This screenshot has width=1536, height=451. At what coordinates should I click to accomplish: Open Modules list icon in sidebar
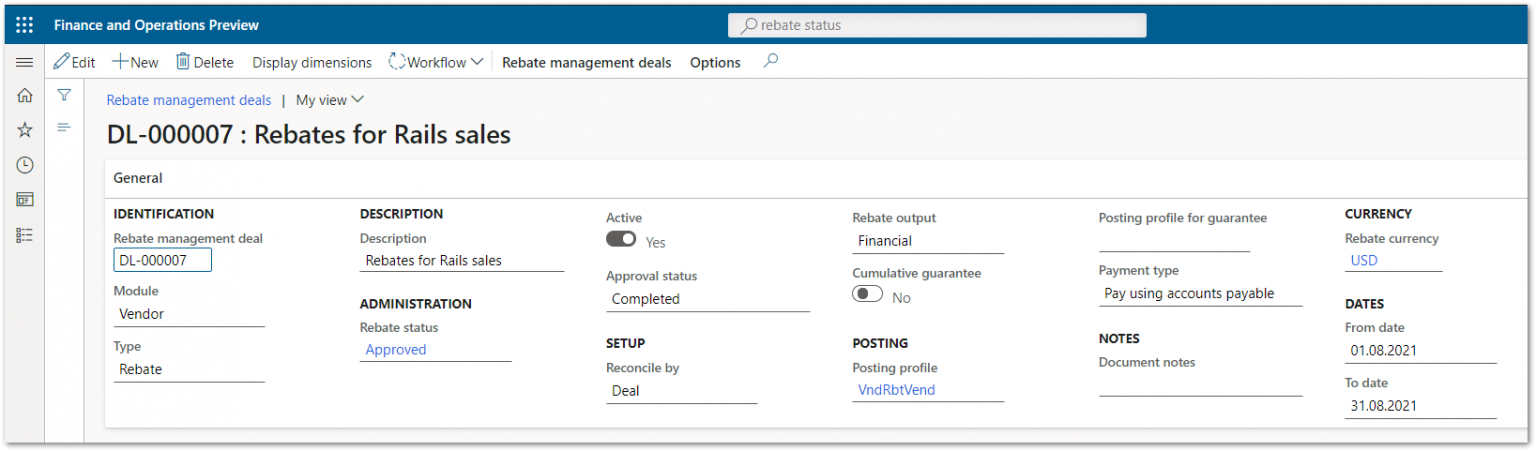click(25, 235)
